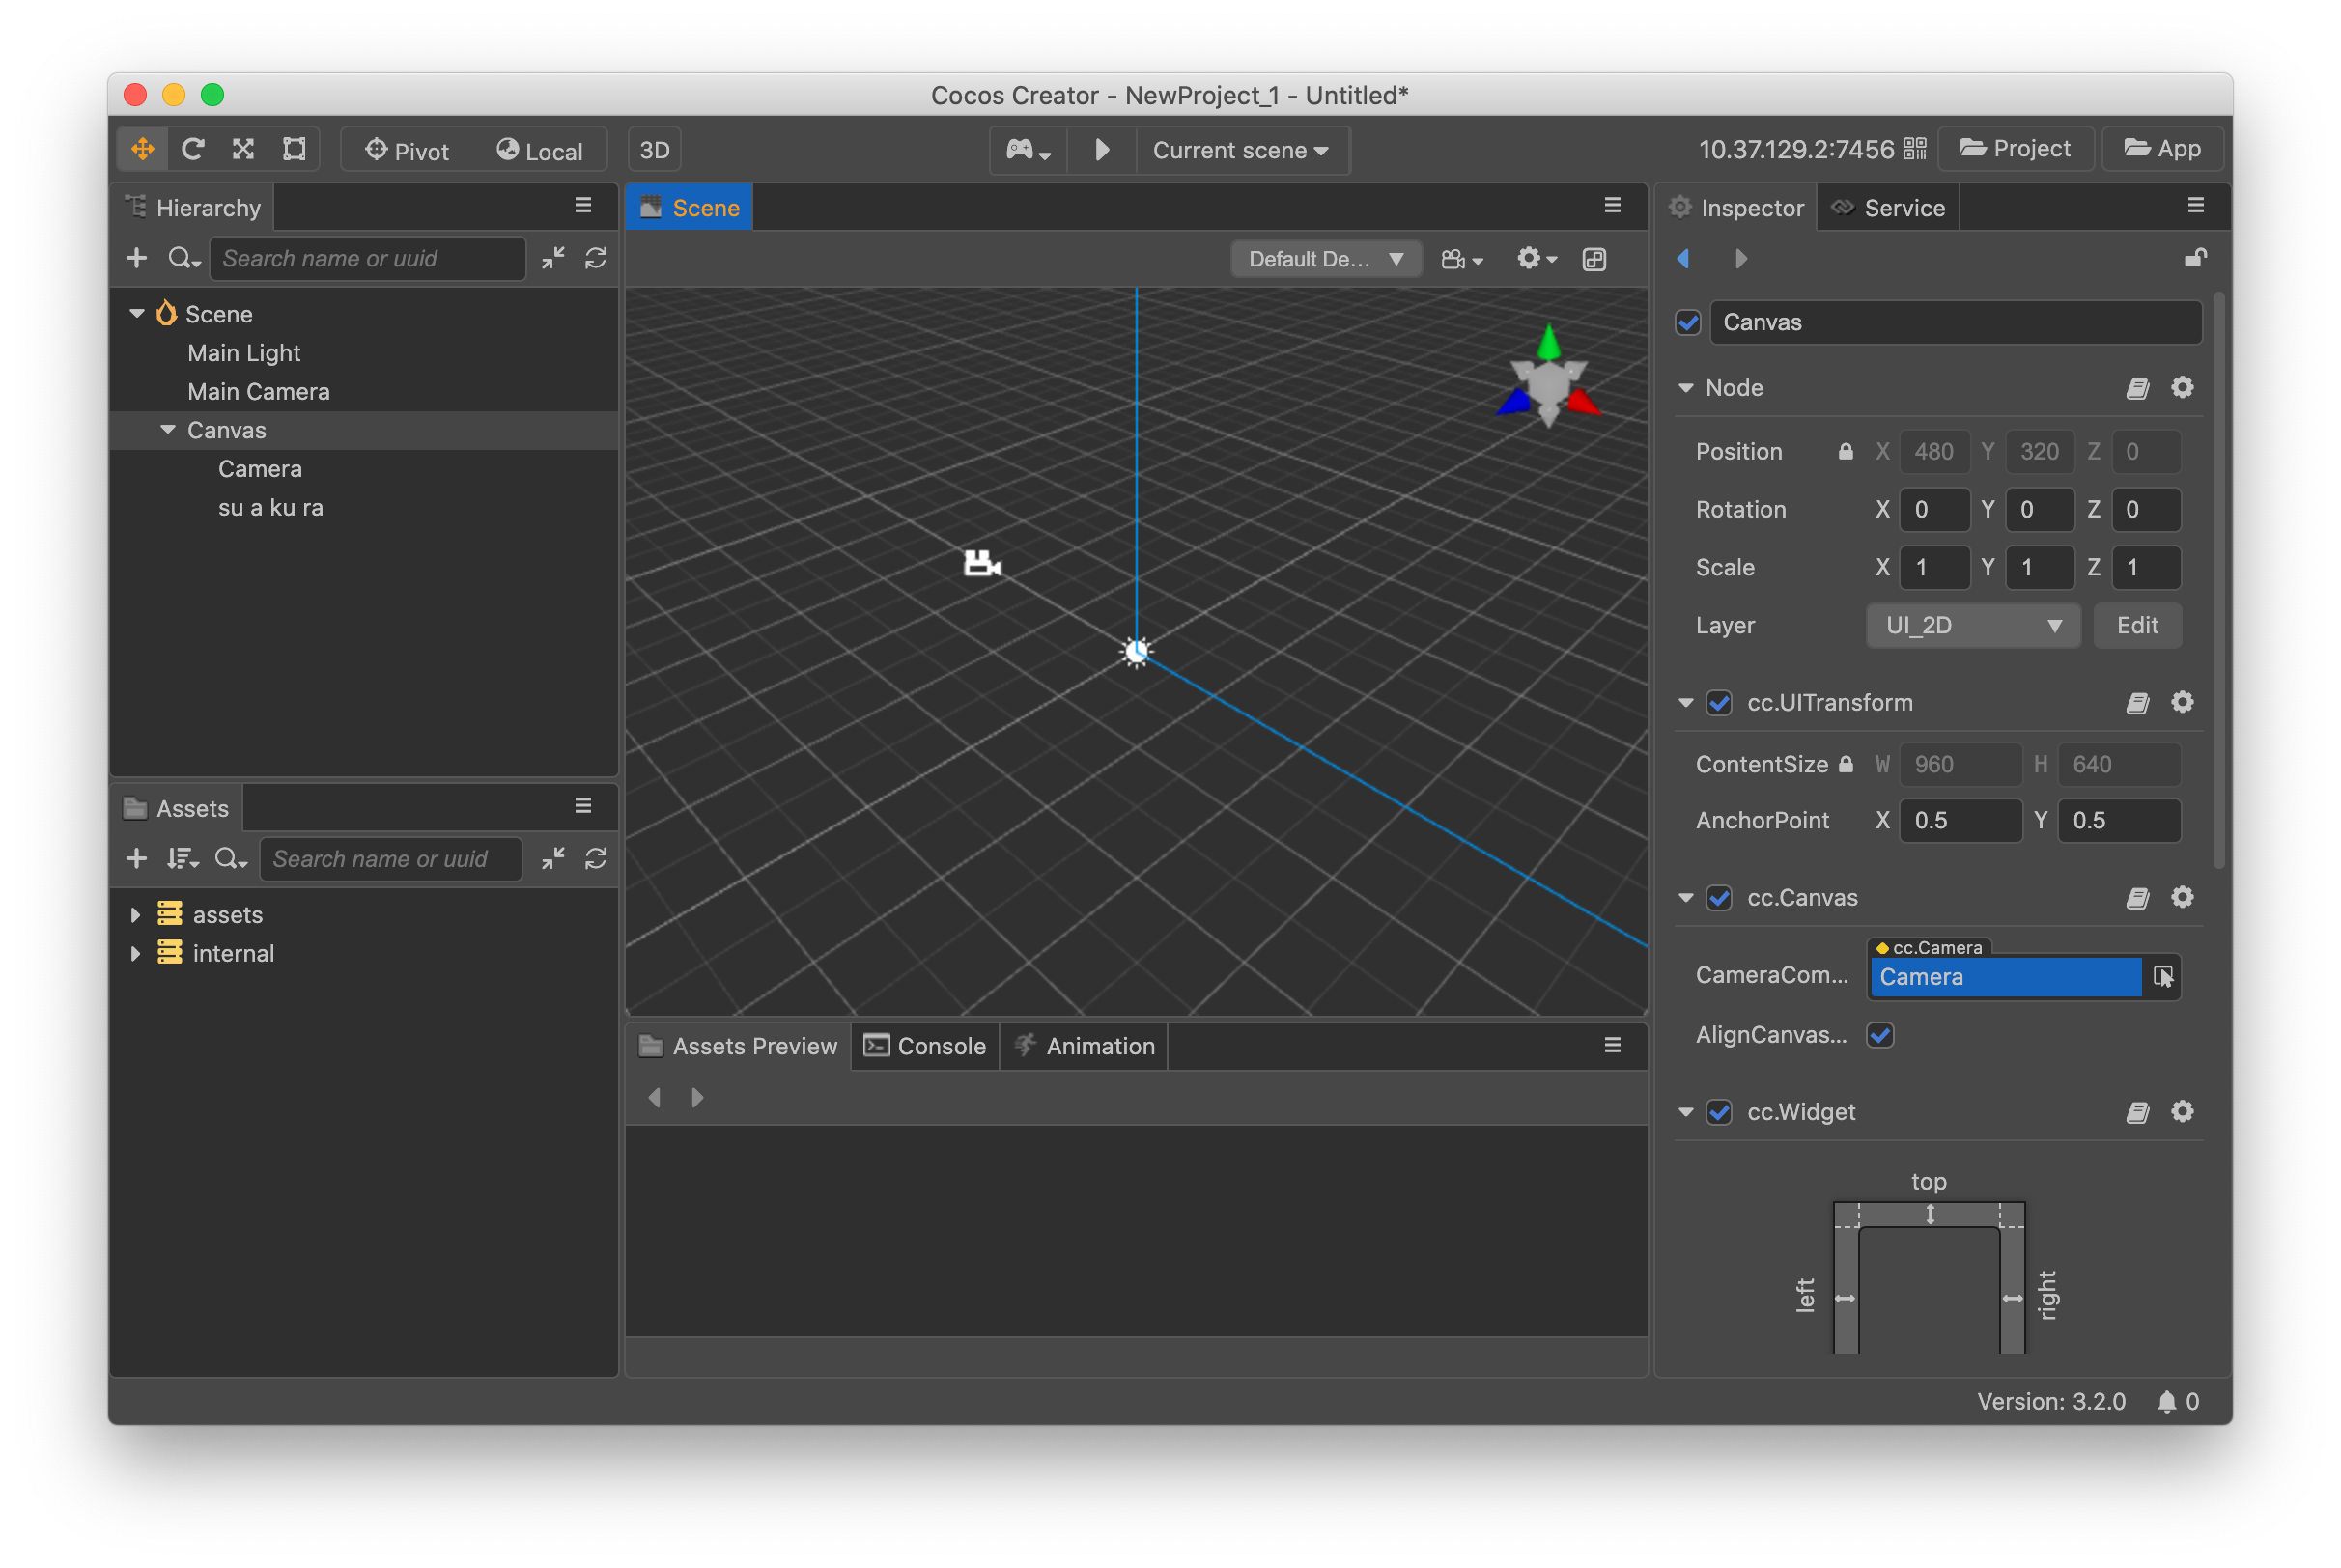
Task: Open the Assets panel menu
Action: click(583, 806)
